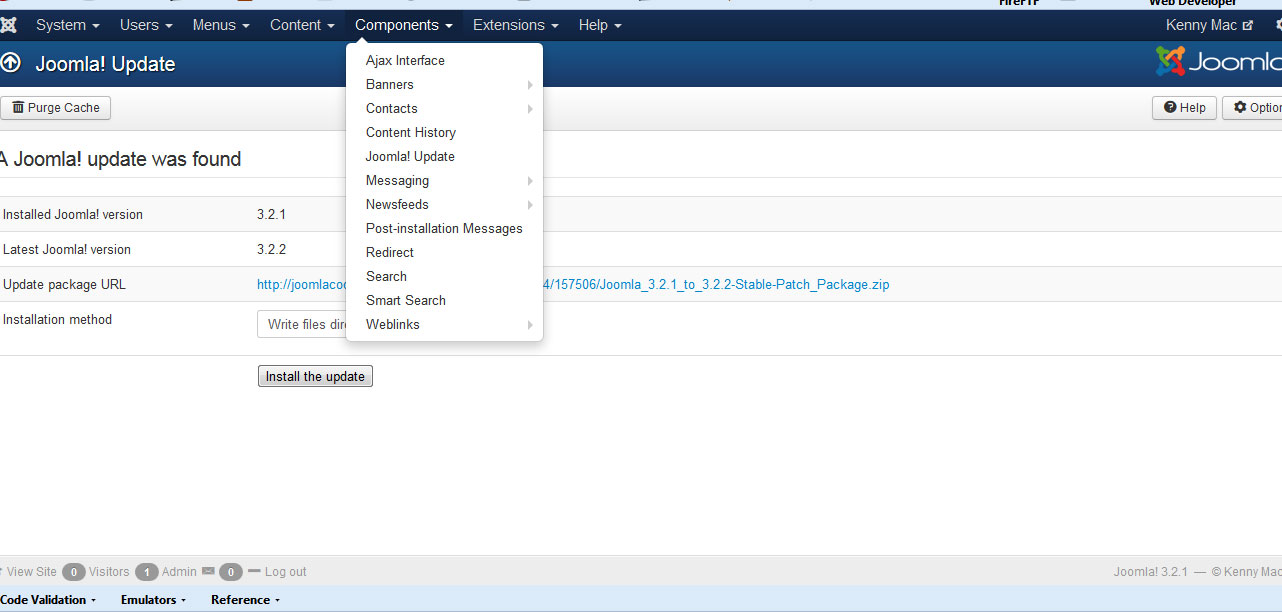Click the "Installed Joomla! version" label
This screenshot has height=612, width=1282.
pos(73,214)
